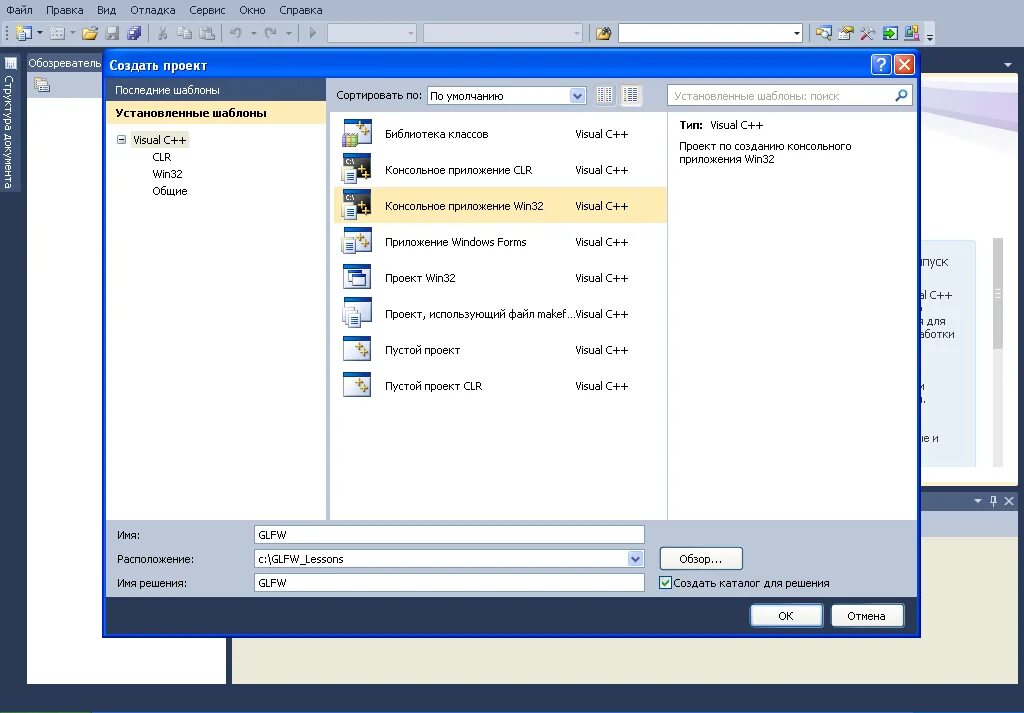Click the Win32 Project template icon
1024x713 pixels.
(x=357, y=277)
